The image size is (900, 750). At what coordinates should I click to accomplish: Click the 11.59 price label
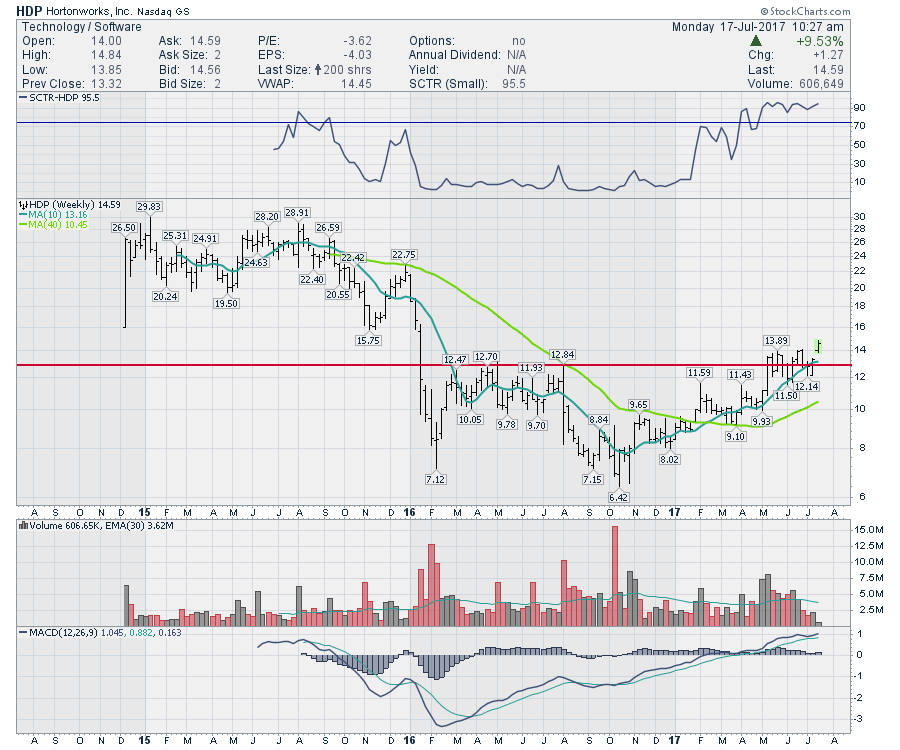[699, 373]
